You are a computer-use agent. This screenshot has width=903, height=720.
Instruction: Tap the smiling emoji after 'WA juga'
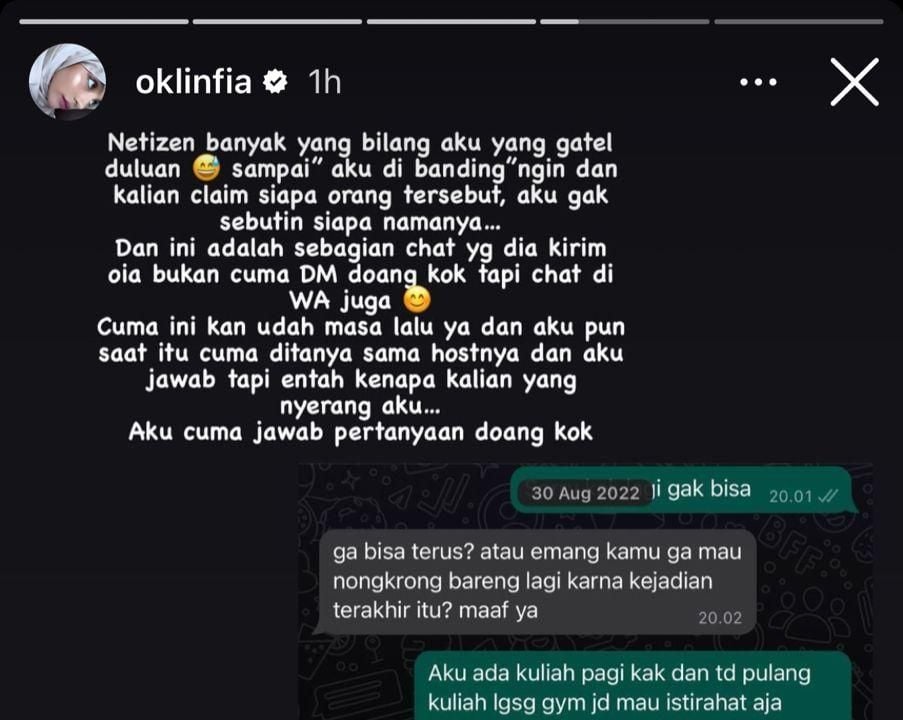(x=416, y=300)
